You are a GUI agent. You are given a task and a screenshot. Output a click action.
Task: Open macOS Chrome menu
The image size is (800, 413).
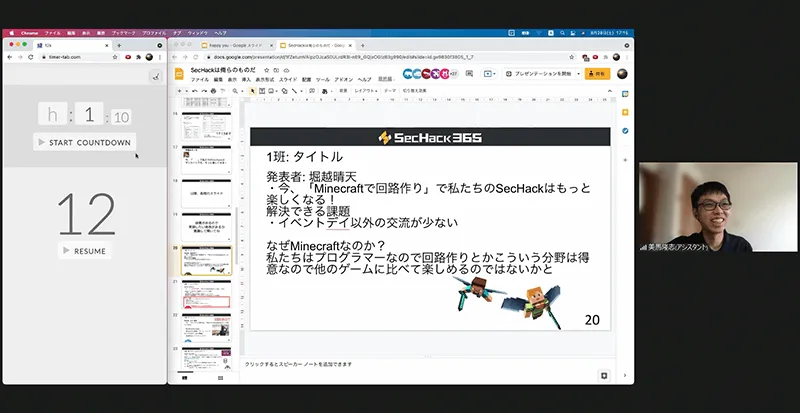[30, 33]
